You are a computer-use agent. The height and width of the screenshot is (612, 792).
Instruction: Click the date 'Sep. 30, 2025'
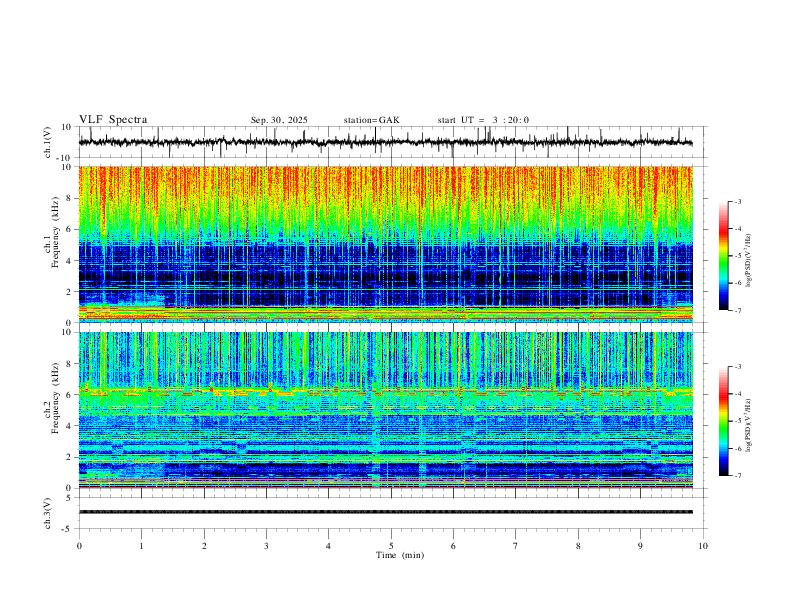pos(279,120)
